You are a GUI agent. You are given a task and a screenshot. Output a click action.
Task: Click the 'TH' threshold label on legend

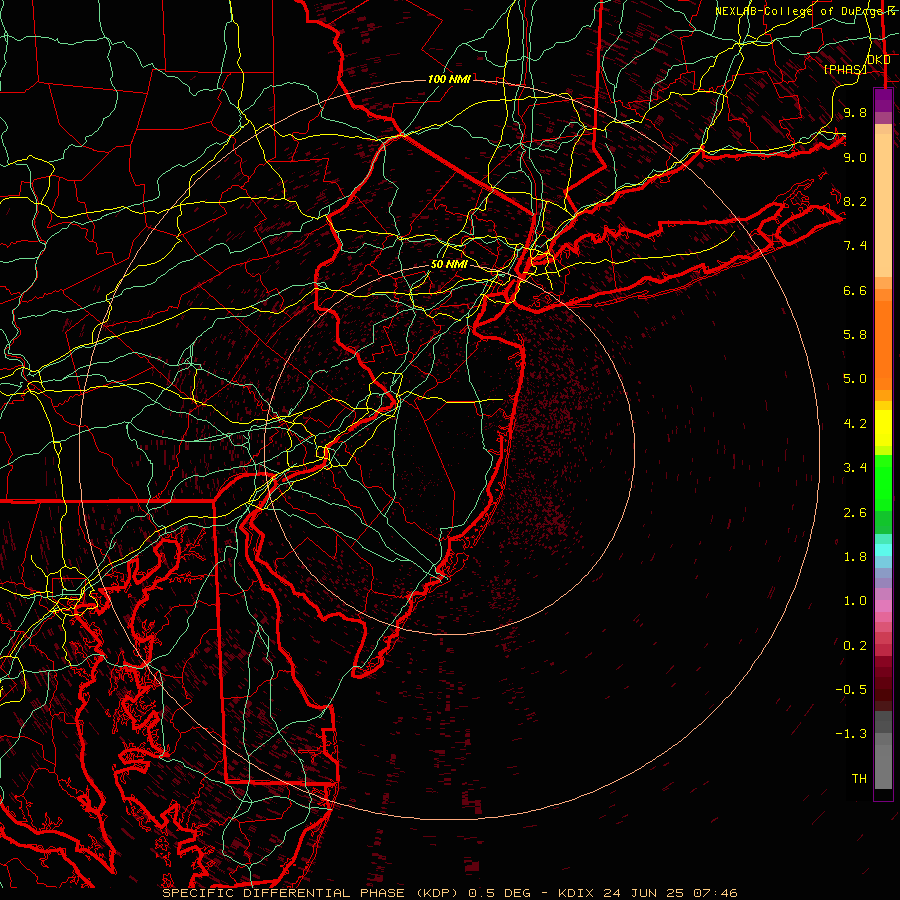point(859,779)
